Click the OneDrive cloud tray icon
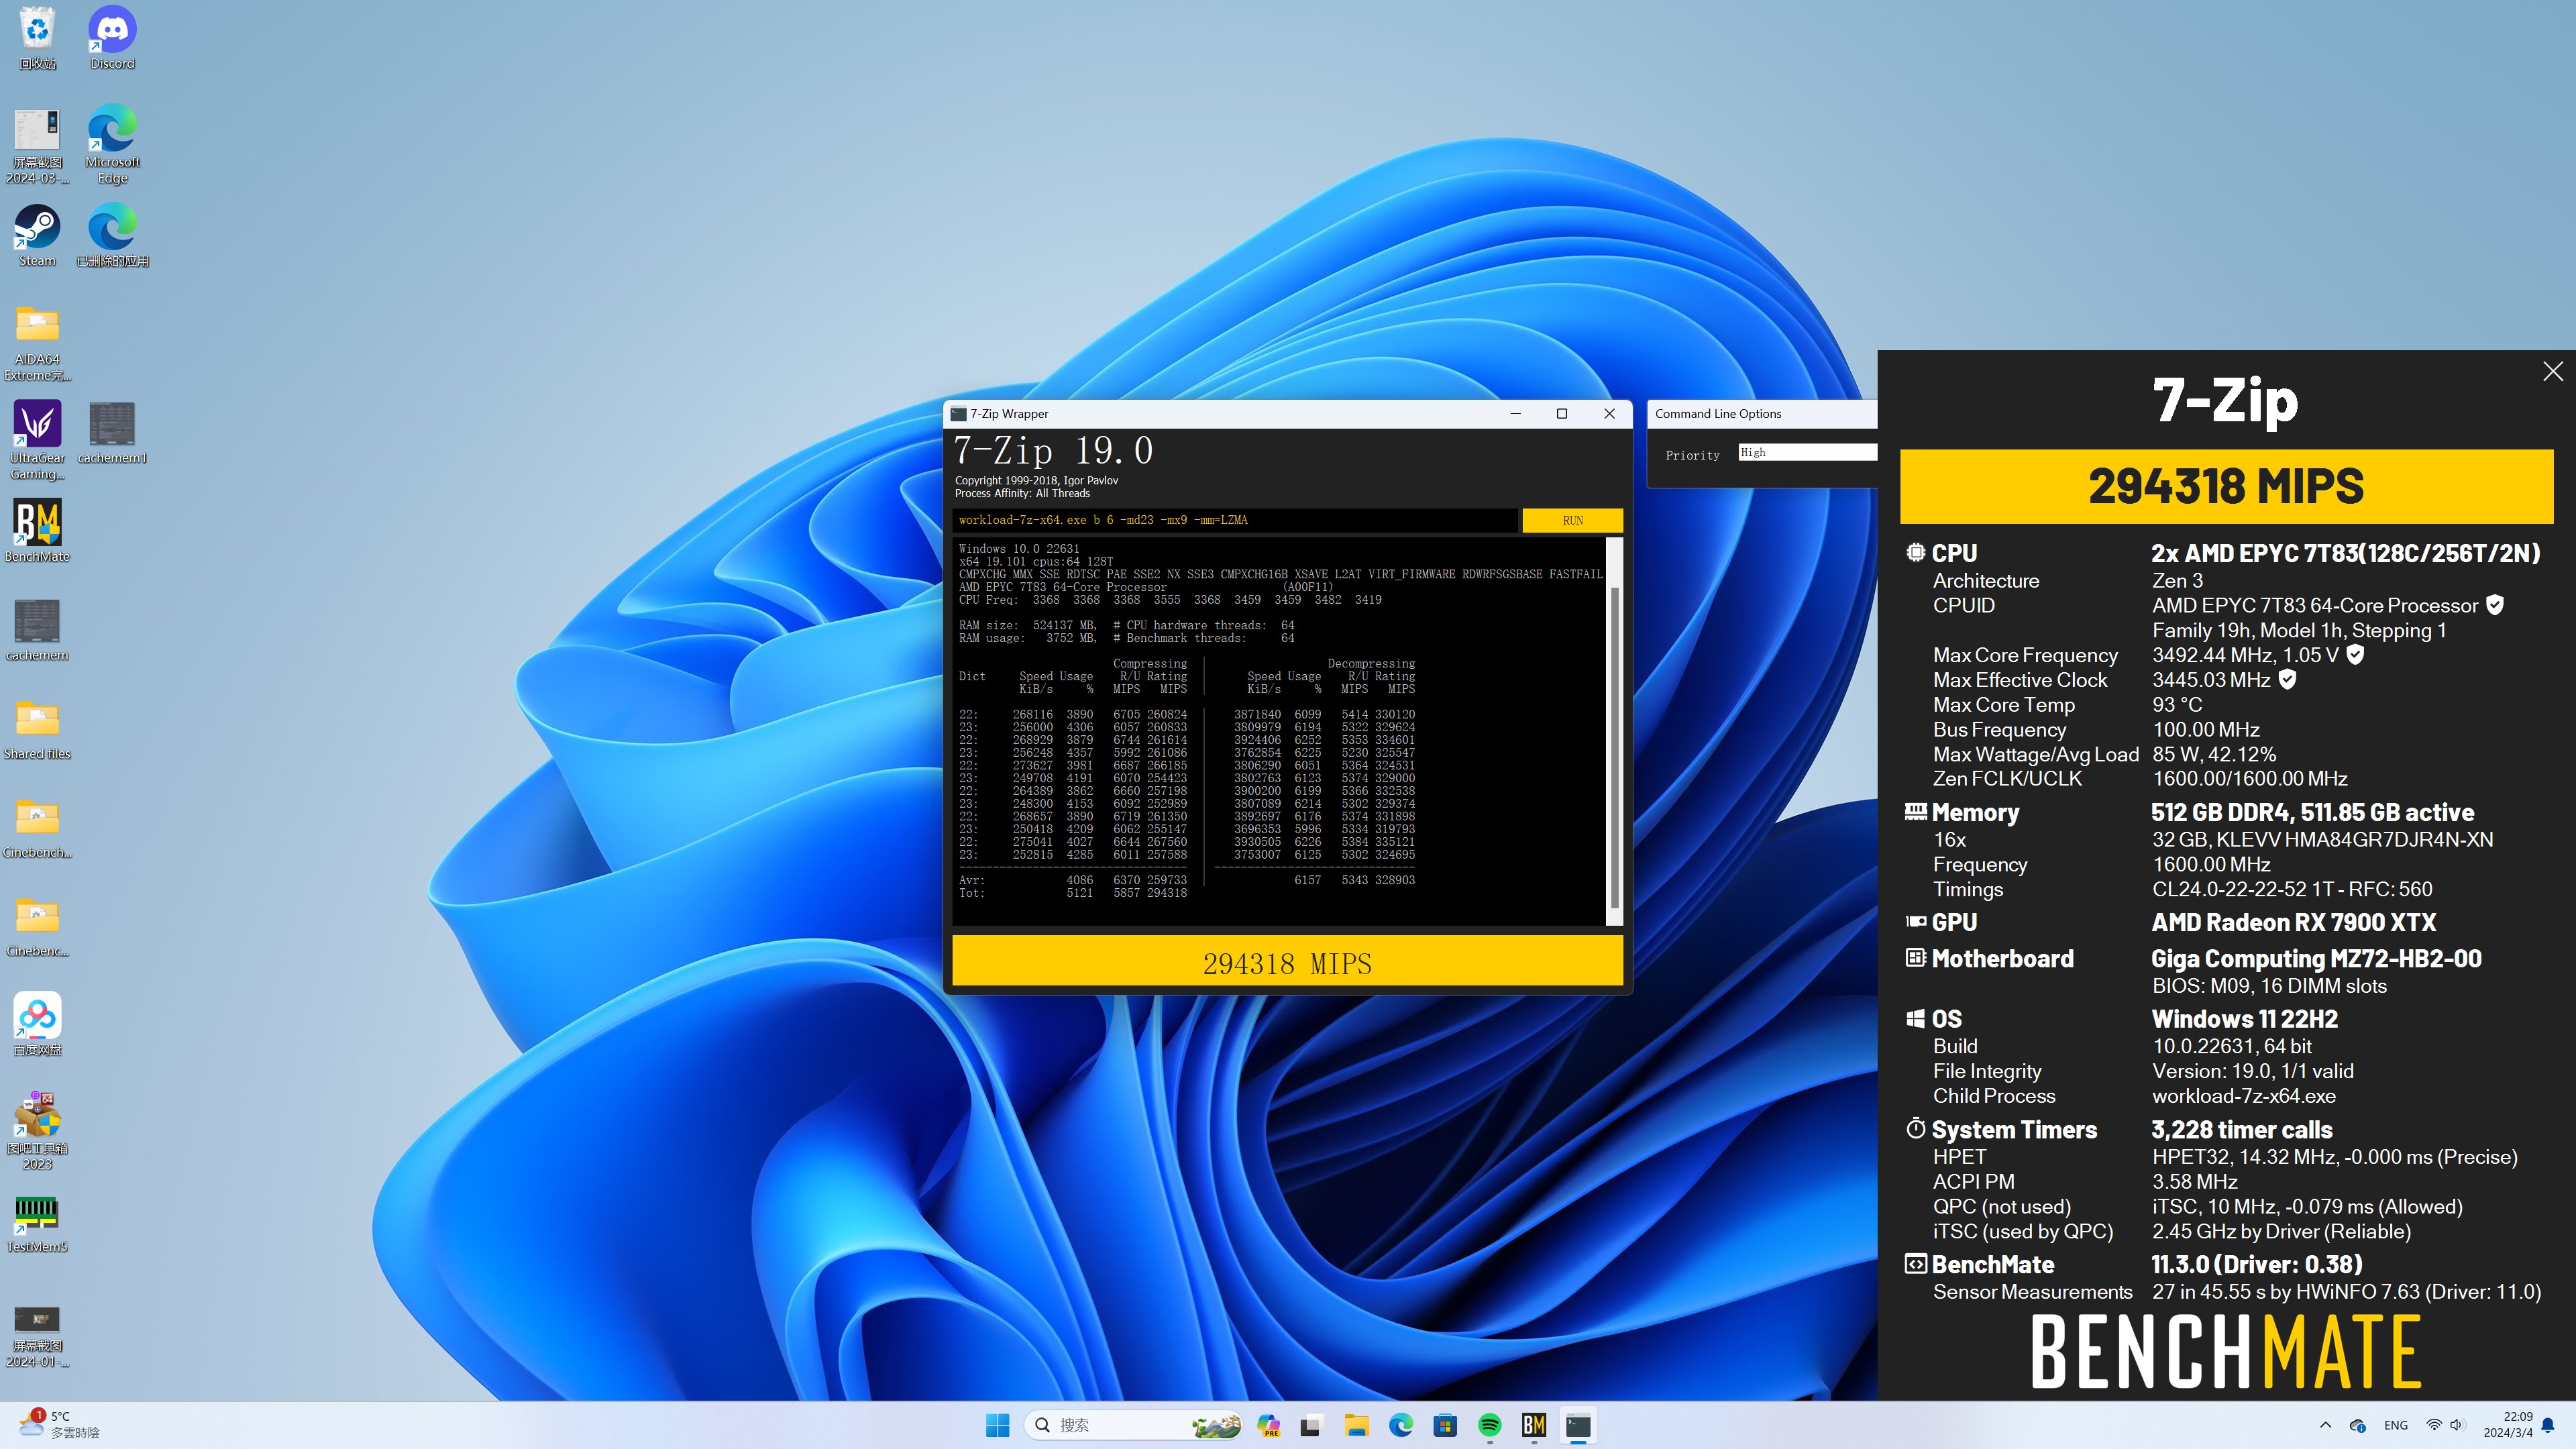 [2357, 1425]
